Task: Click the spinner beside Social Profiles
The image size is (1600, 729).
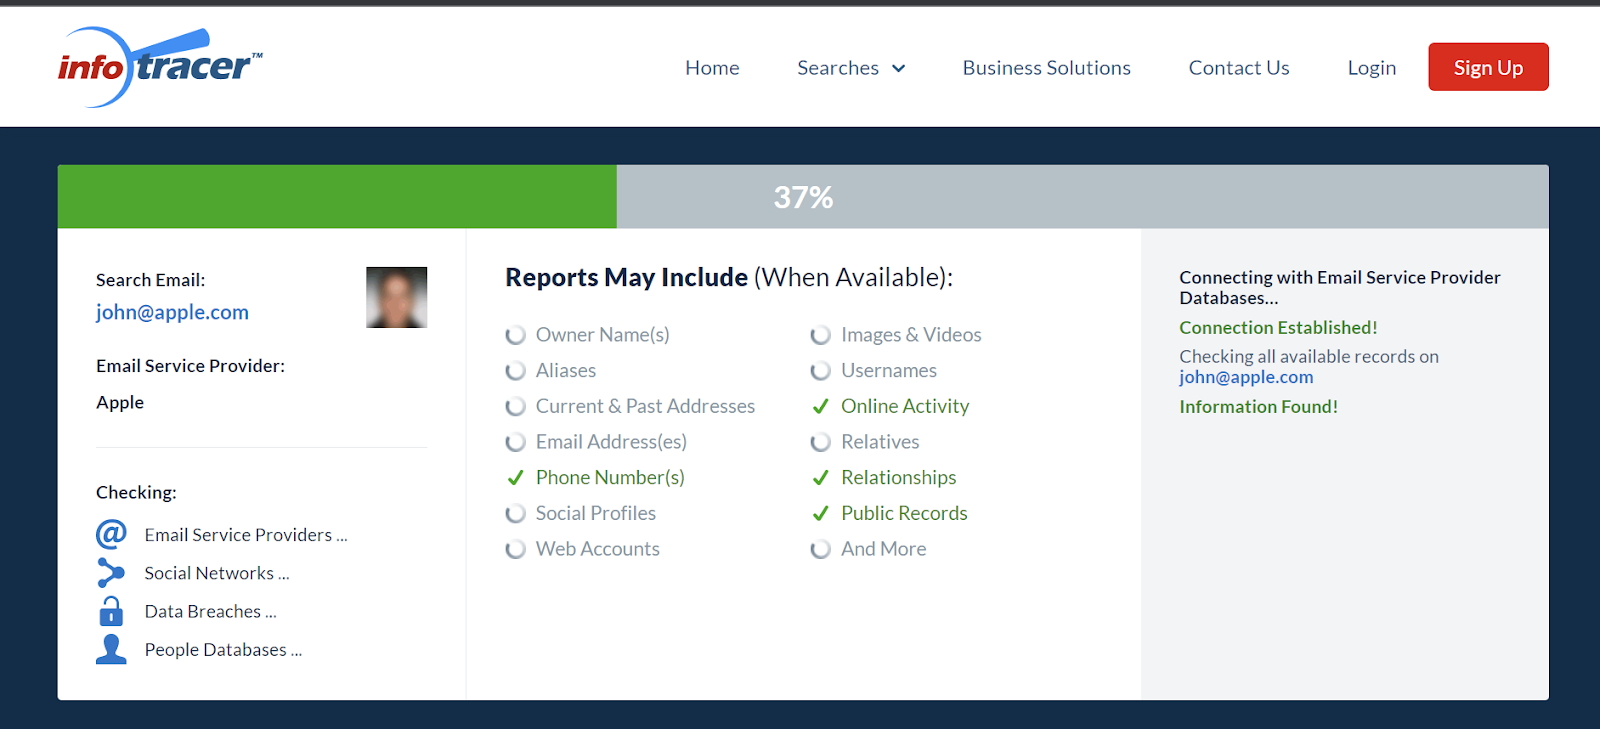Action: [515, 514]
